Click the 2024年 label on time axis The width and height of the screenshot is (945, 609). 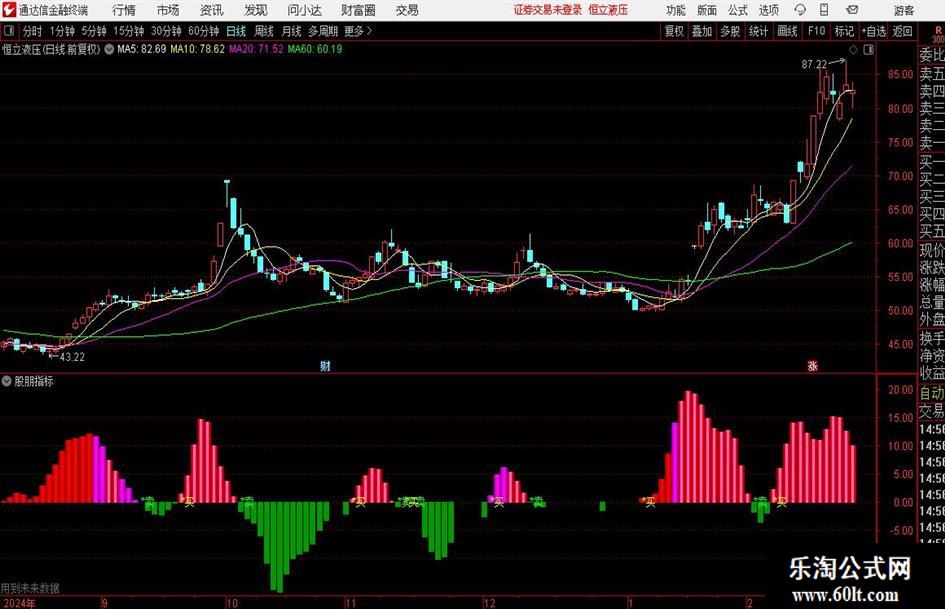click(x=19, y=603)
